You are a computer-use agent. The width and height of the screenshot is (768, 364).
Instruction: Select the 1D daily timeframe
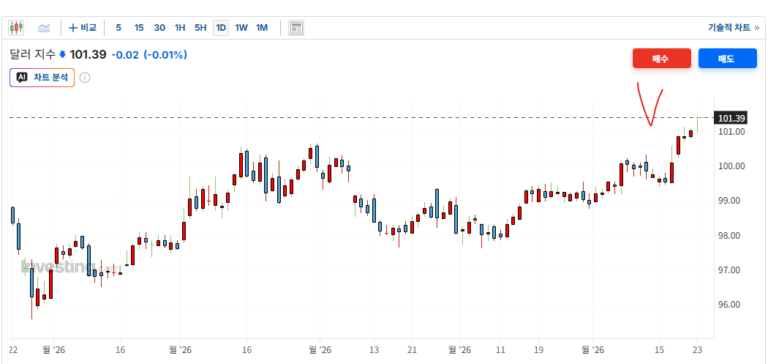click(221, 28)
